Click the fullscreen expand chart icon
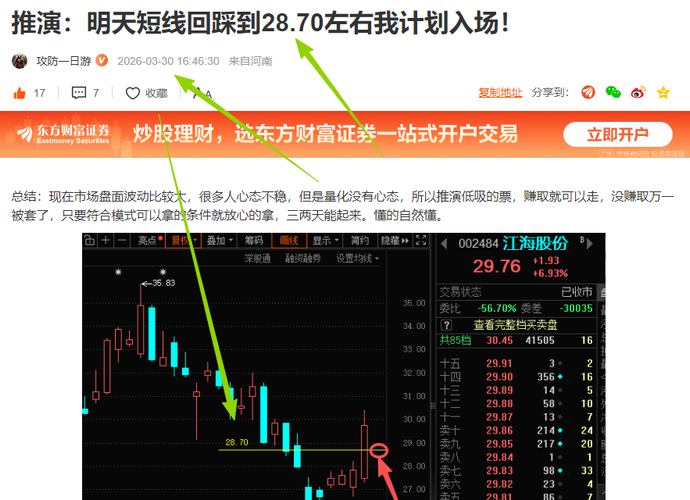 pos(421,240)
